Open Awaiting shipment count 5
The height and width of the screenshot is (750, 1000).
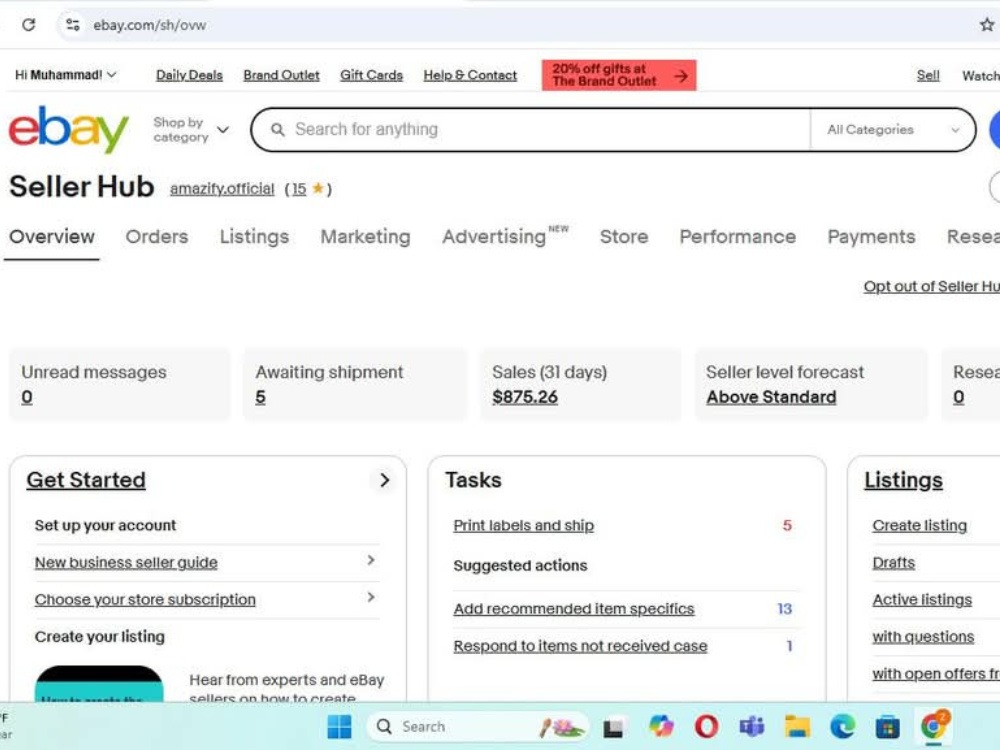point(260,397)
